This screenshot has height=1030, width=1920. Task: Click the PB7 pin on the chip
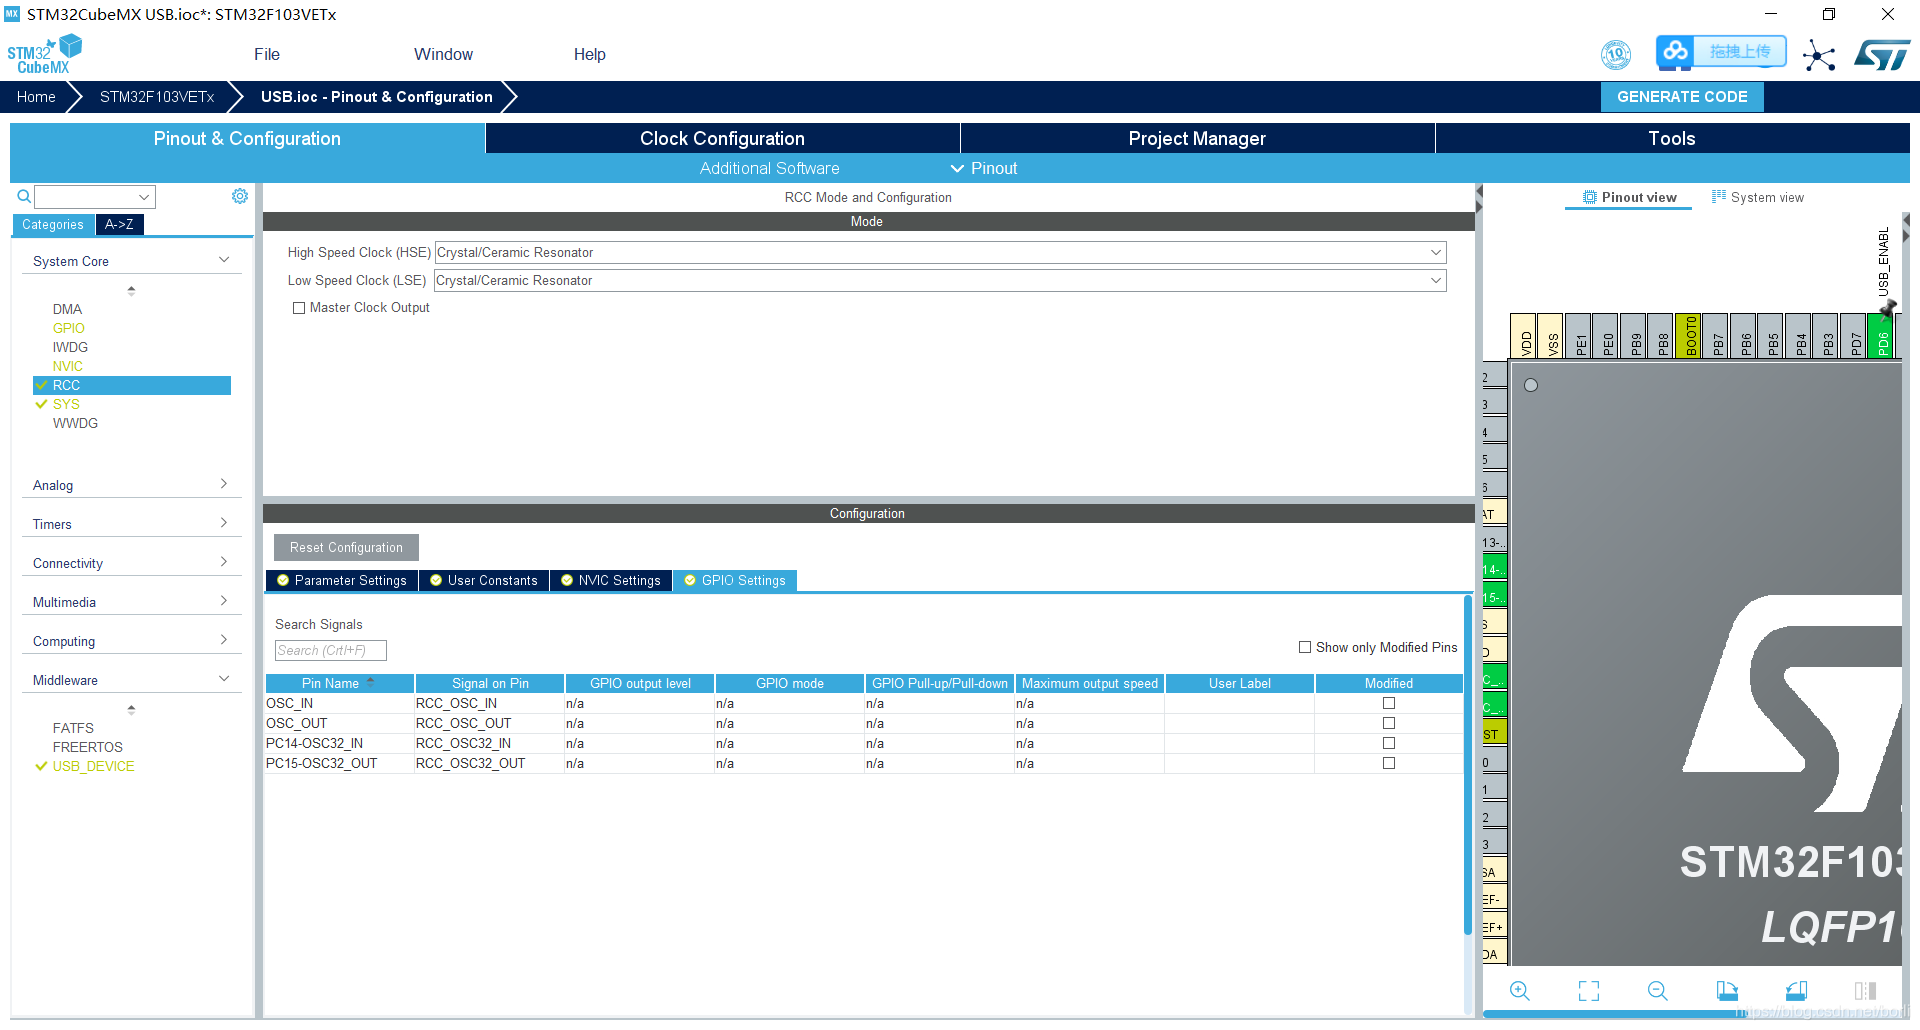1716,336
